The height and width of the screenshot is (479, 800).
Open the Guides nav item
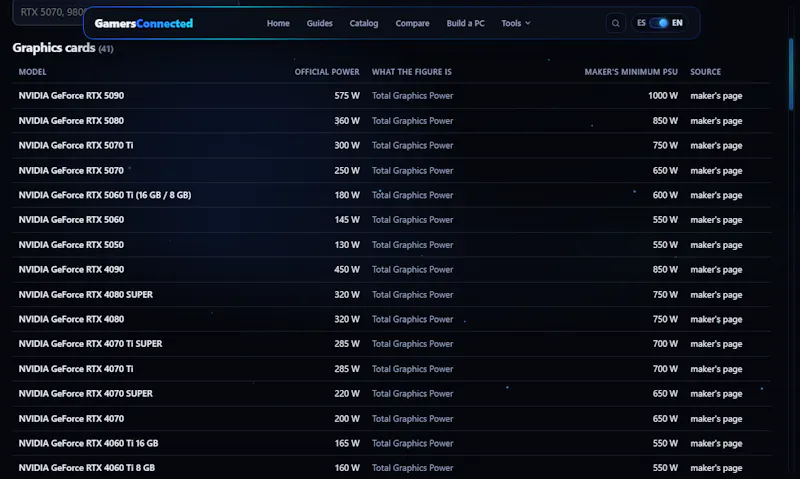coord(319,23)
